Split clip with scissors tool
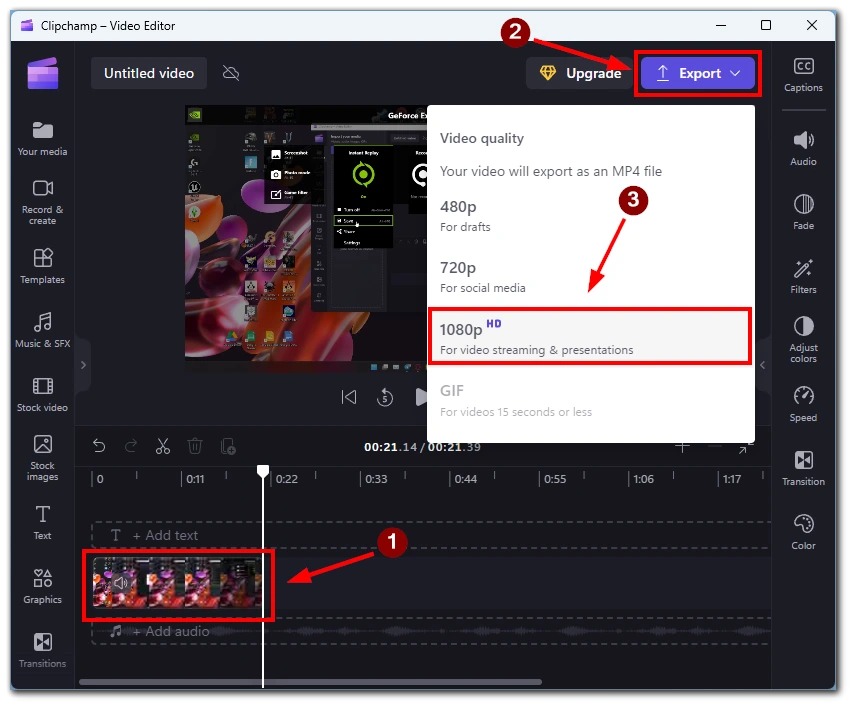The image size is (854, 708). pos(163,447)
